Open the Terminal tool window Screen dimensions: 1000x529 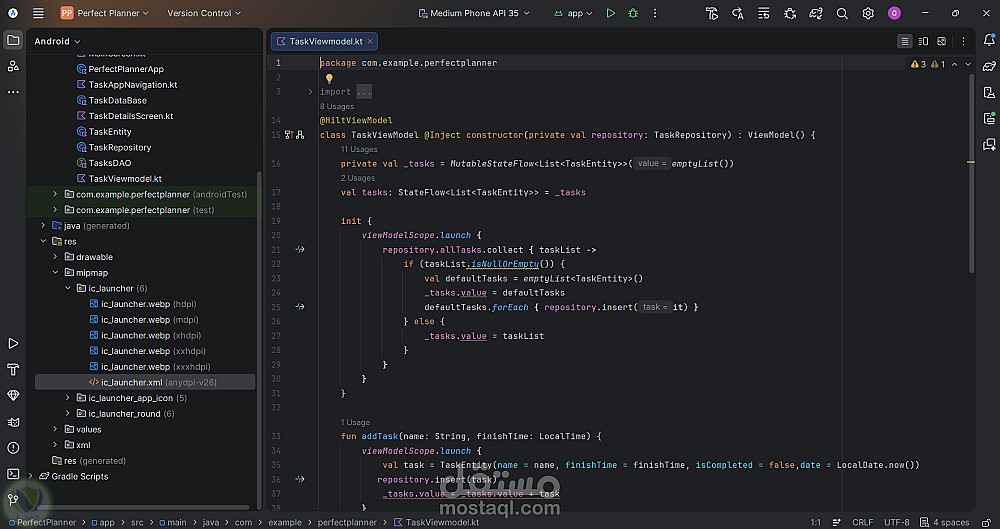(13, 474)
